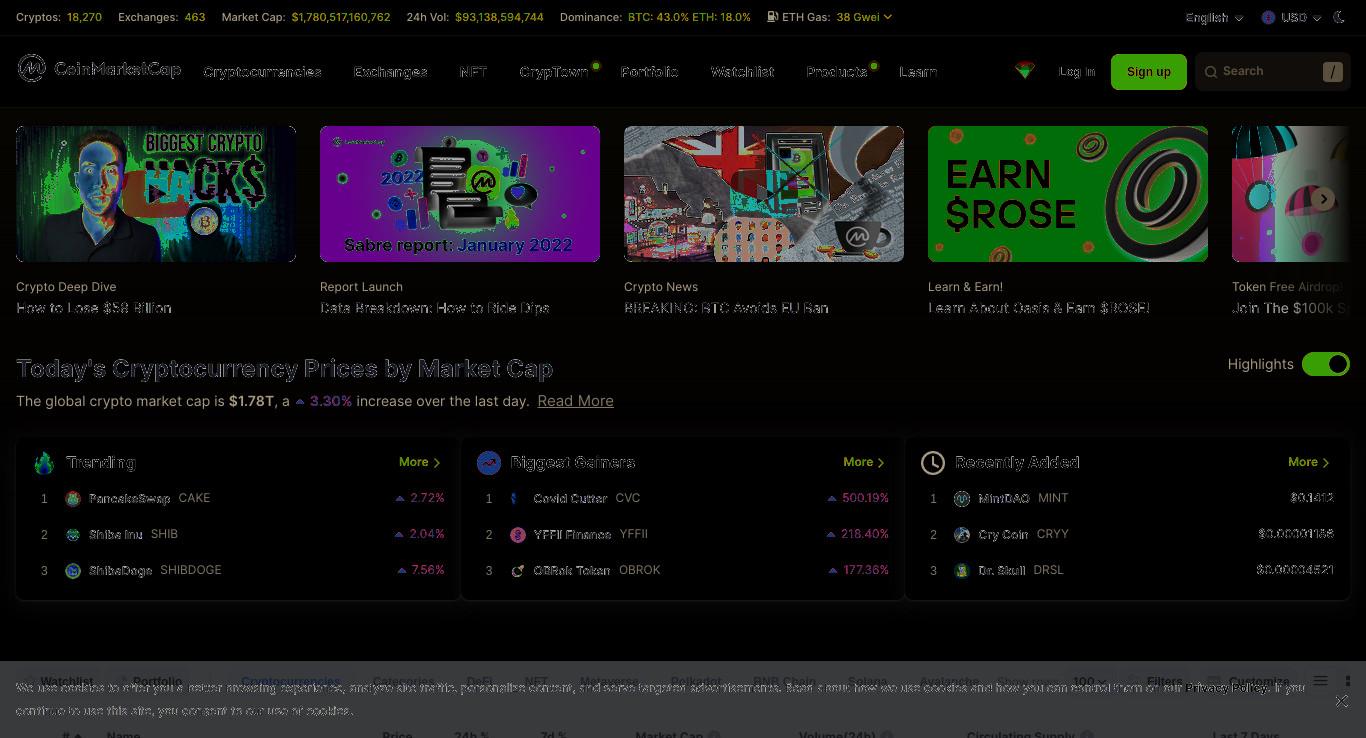Open the Privacy Policy link
1366x738 pixels.
tap(1227, 688)
